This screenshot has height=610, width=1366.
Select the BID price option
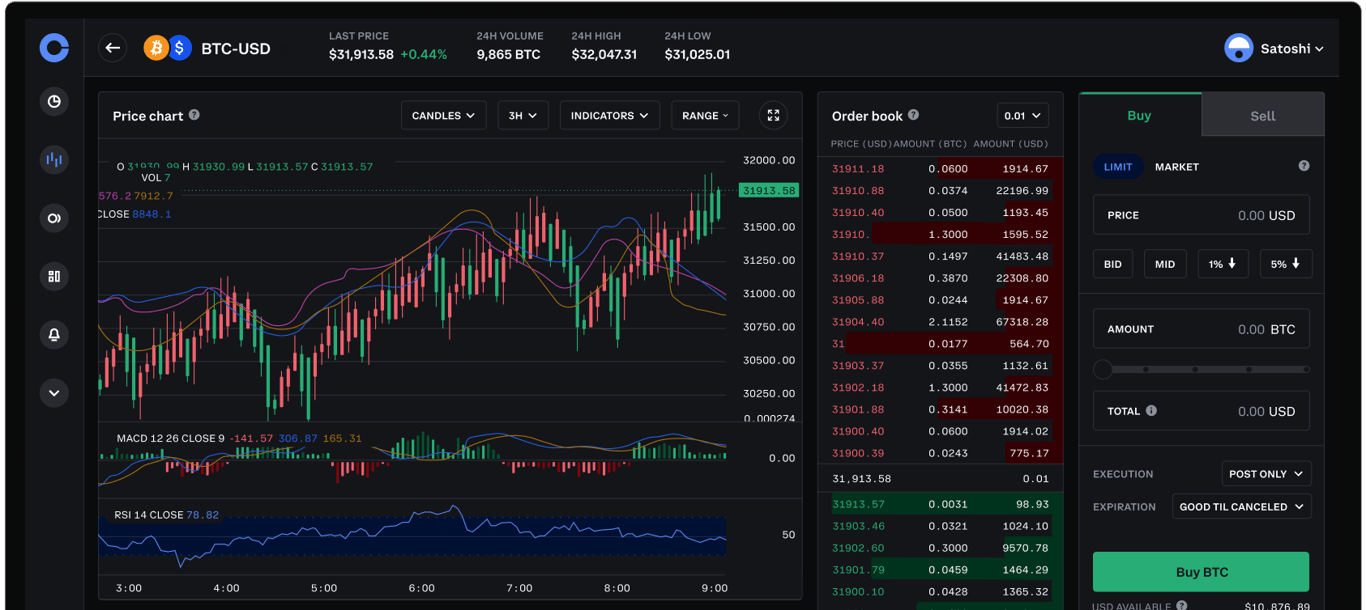point(1112,263)
